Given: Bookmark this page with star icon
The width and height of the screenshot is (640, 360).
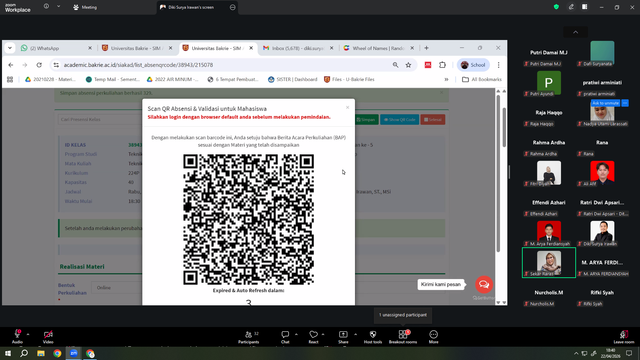Looking at the screenshot, I should [x=408, y=65].
